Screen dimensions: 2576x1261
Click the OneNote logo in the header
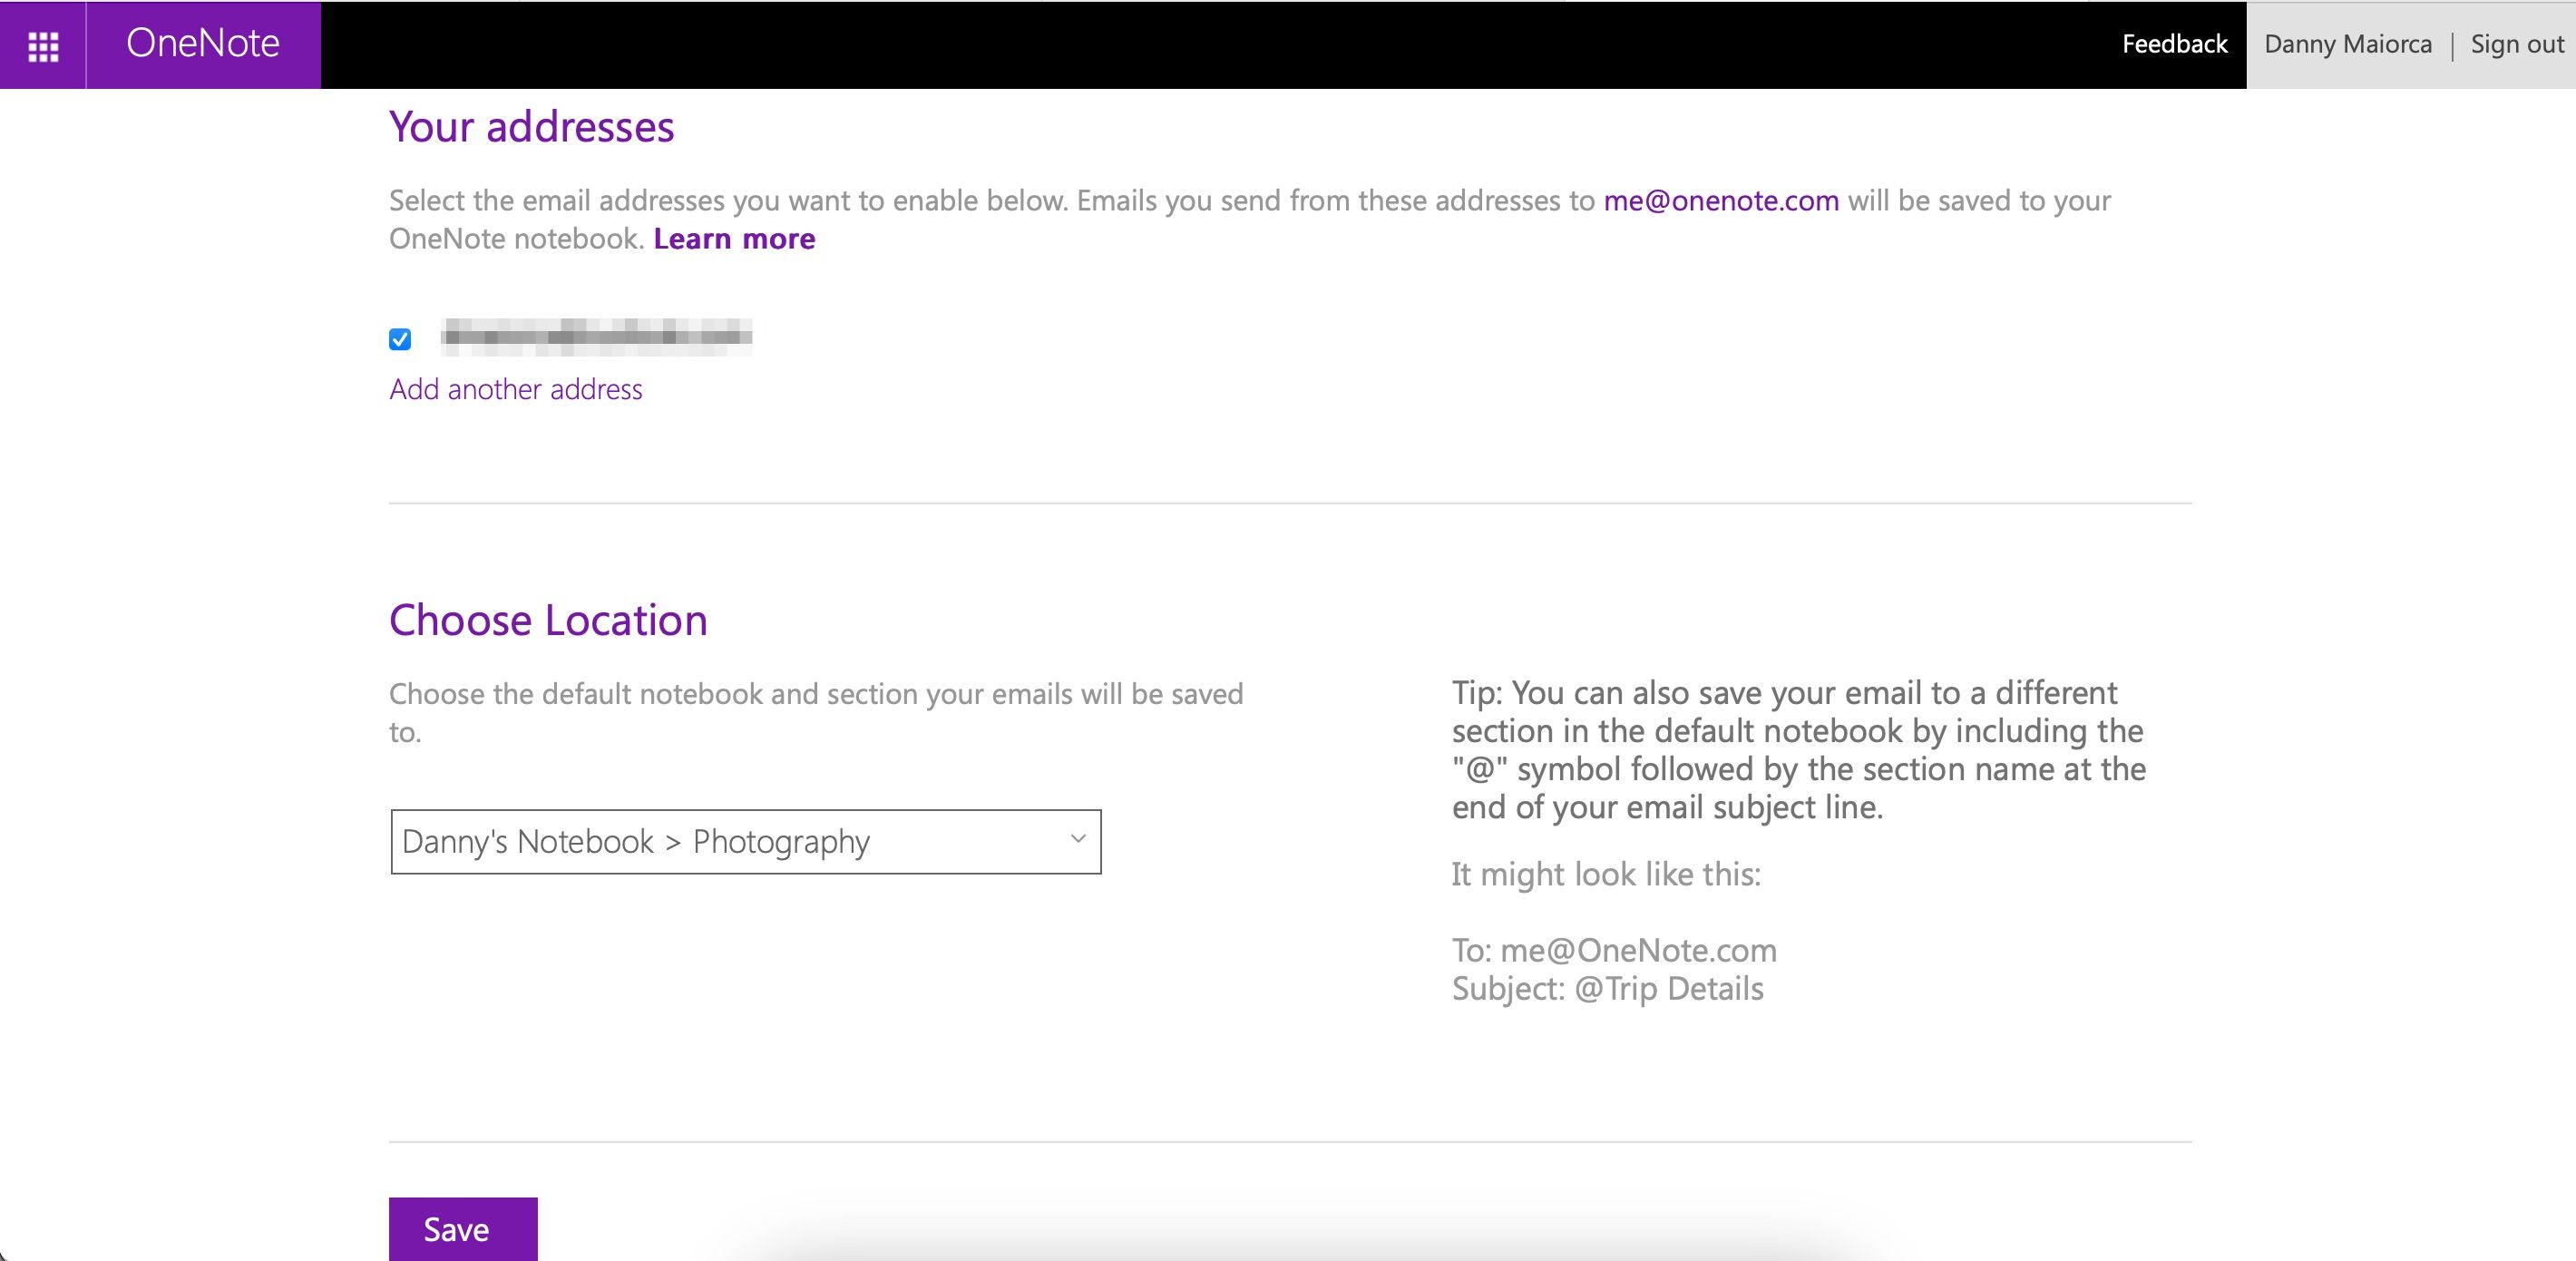click(x=202, y=44)
